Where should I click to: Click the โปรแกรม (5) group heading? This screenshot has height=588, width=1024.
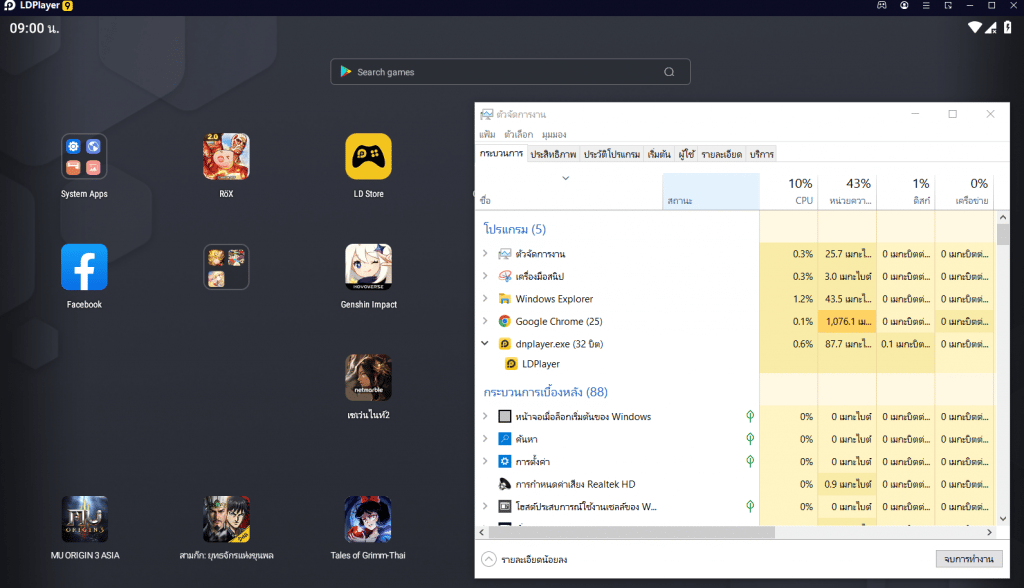515,229
